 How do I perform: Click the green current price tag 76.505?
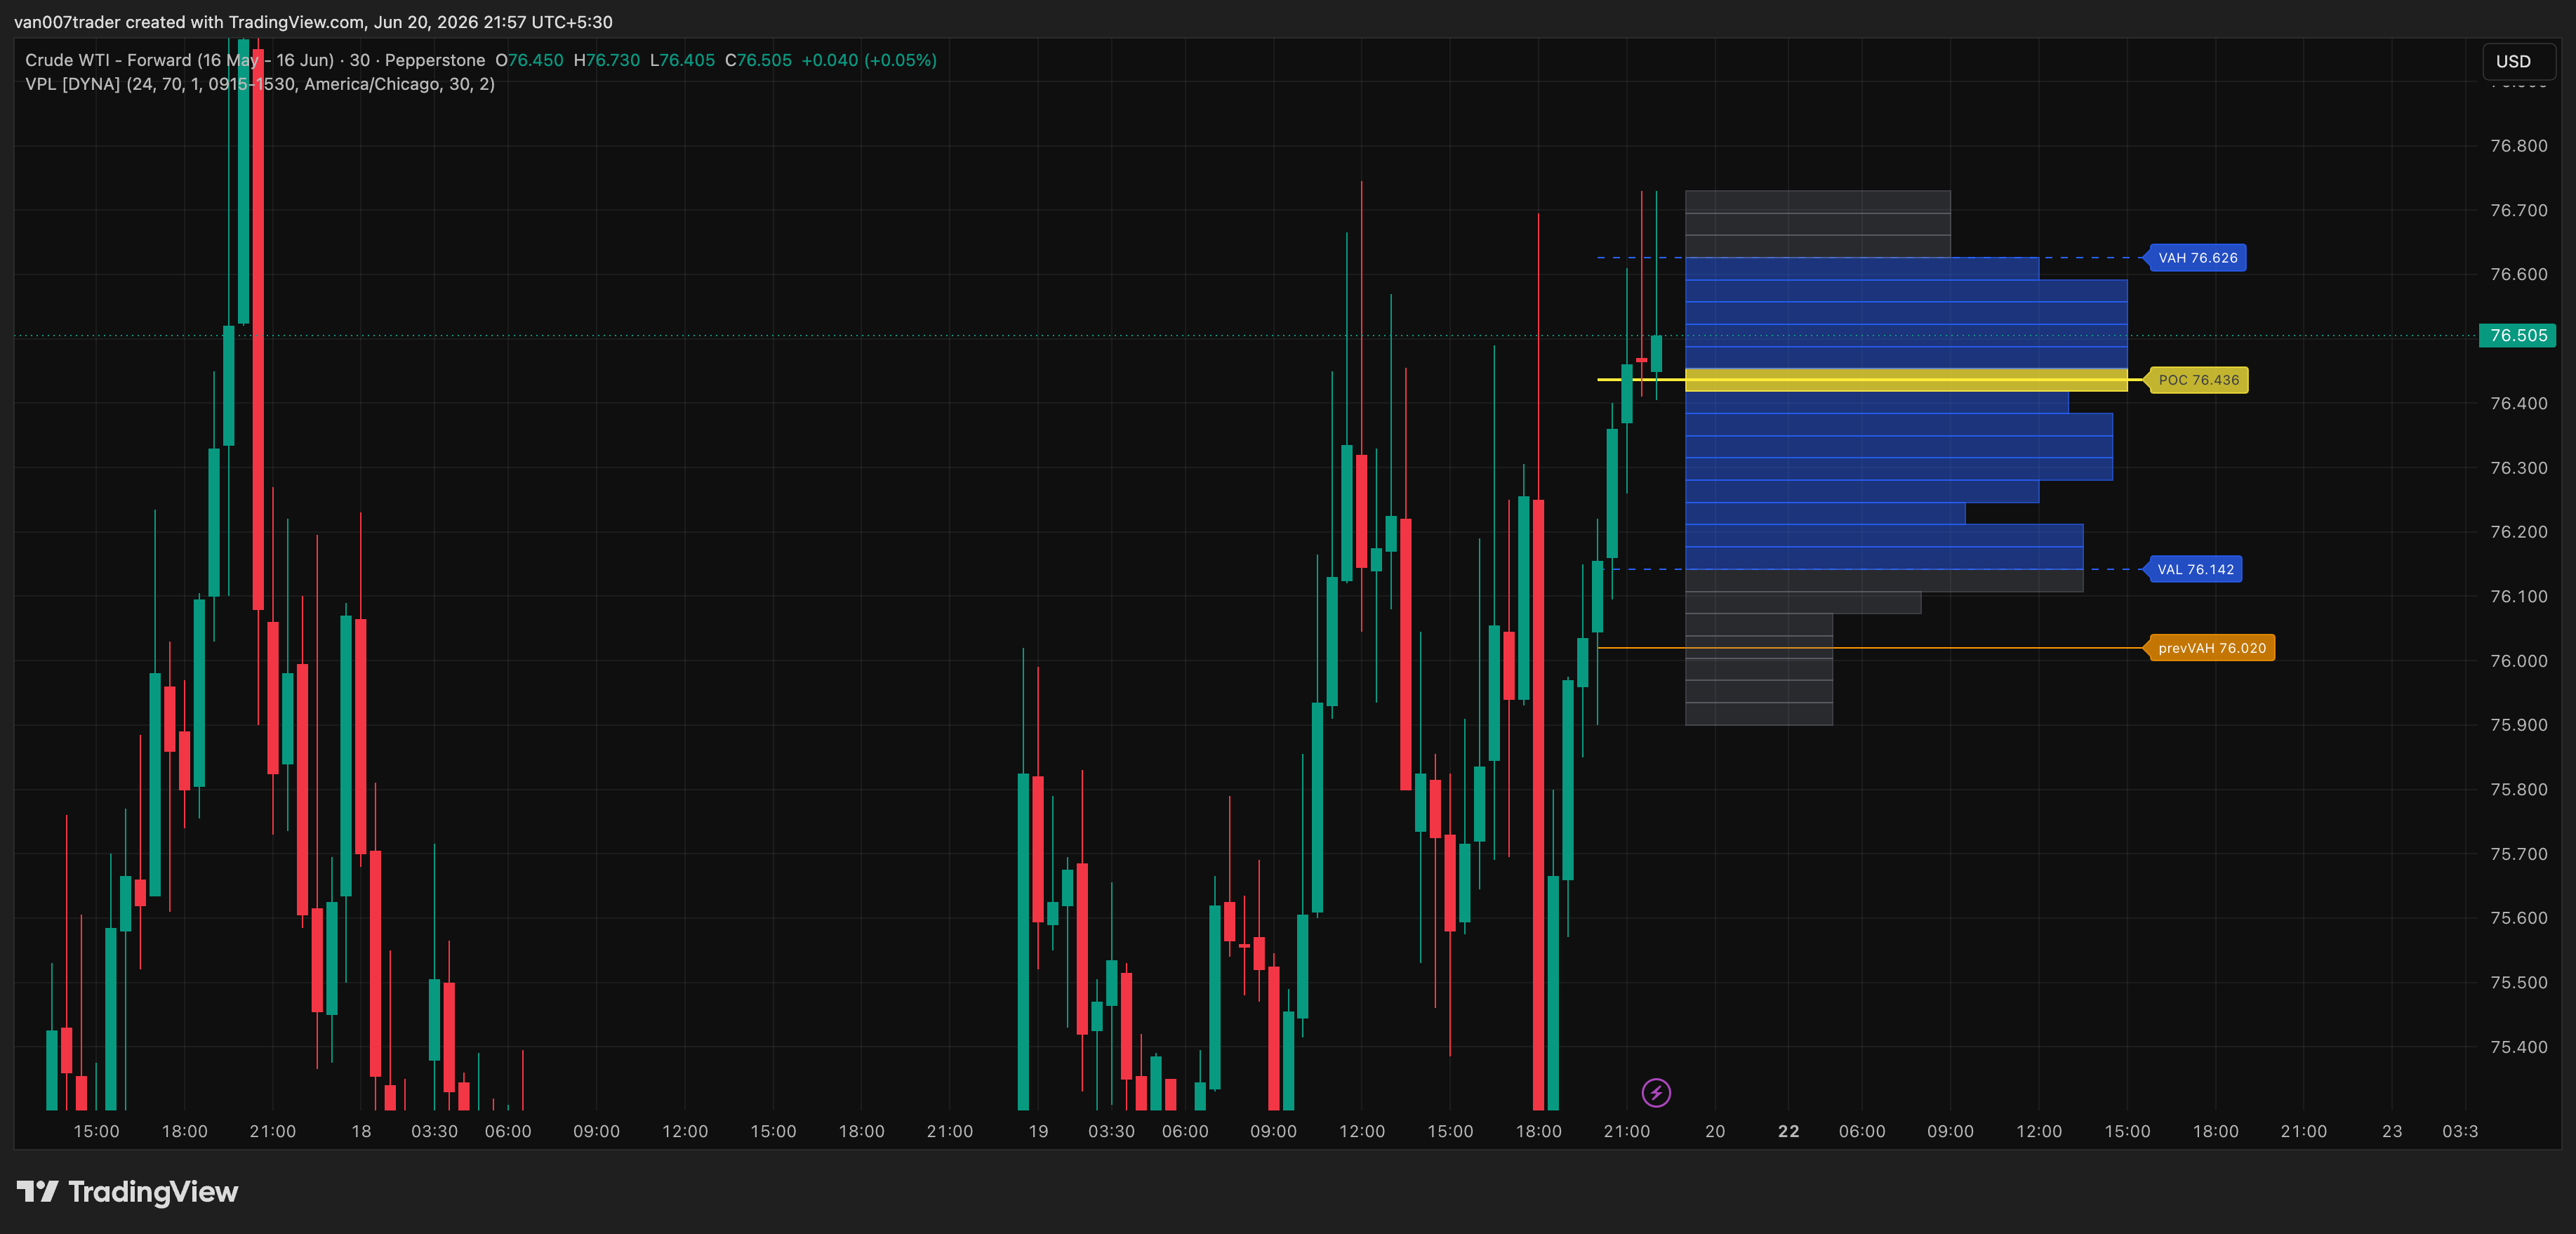2518,336
